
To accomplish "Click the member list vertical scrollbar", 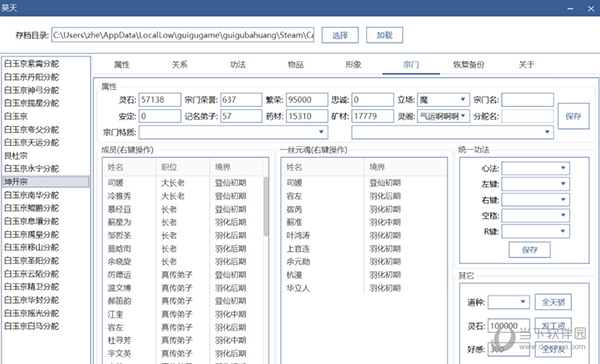I will [266, 207].
